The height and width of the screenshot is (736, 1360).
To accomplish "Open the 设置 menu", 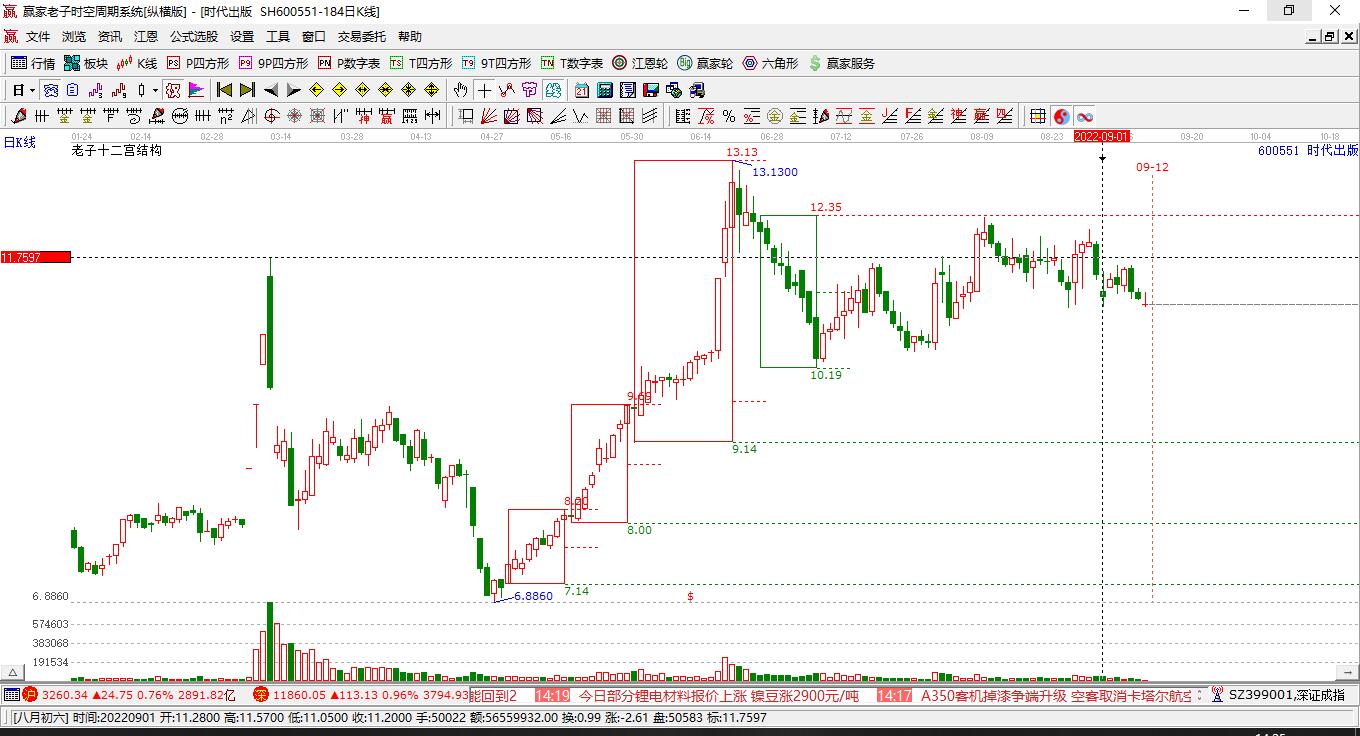I will click(242, 37).
